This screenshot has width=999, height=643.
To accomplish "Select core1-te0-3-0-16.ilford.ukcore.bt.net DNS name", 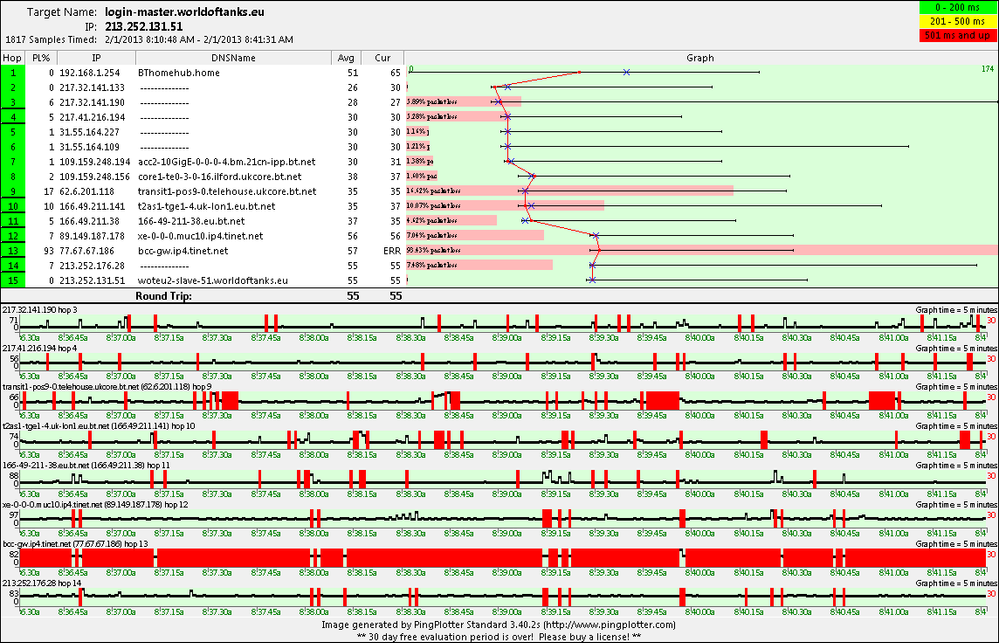I will [220, 177].
